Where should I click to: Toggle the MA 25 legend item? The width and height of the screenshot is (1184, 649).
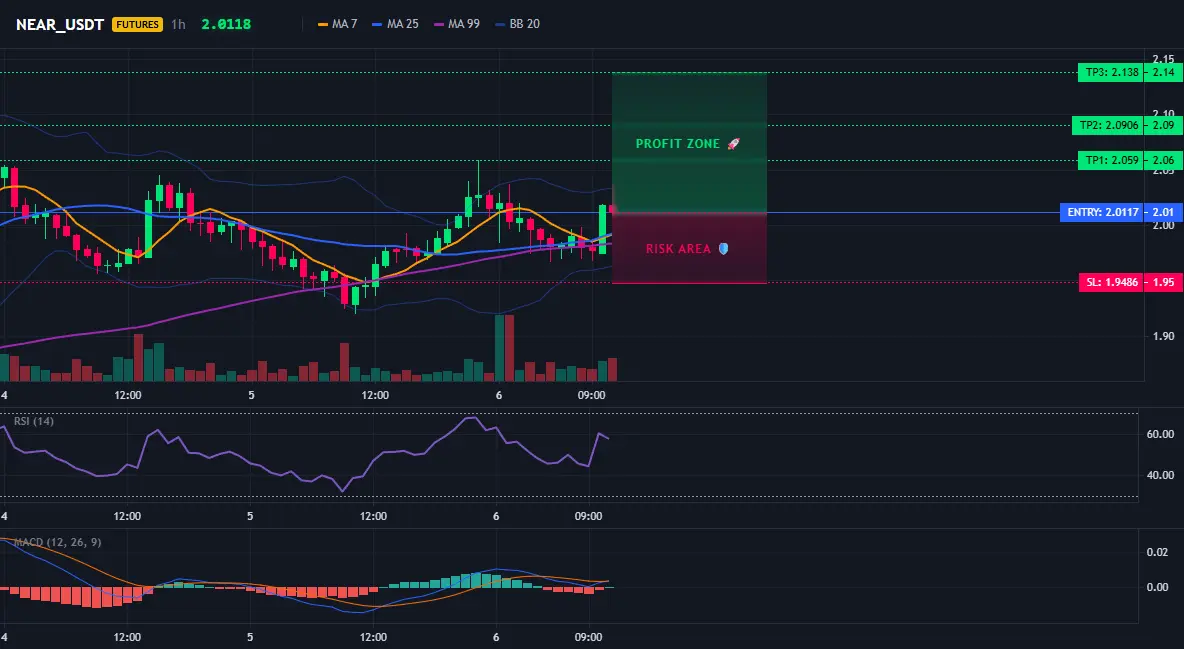coord(395,24)
